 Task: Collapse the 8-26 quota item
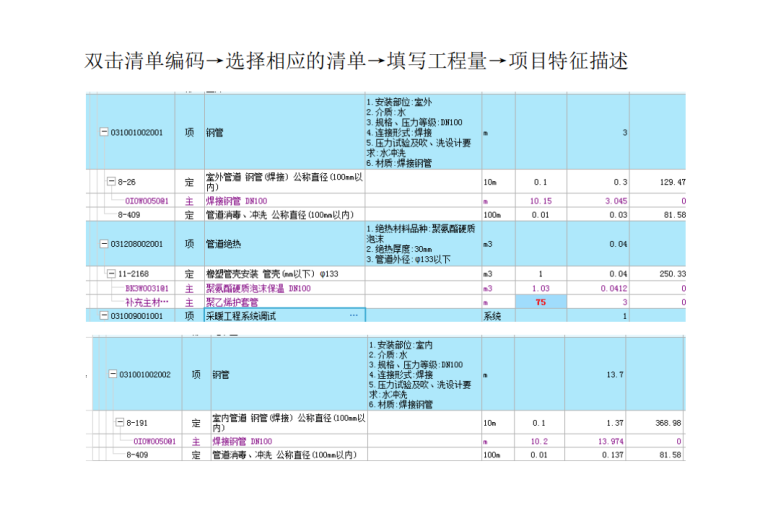pos(112,182)
